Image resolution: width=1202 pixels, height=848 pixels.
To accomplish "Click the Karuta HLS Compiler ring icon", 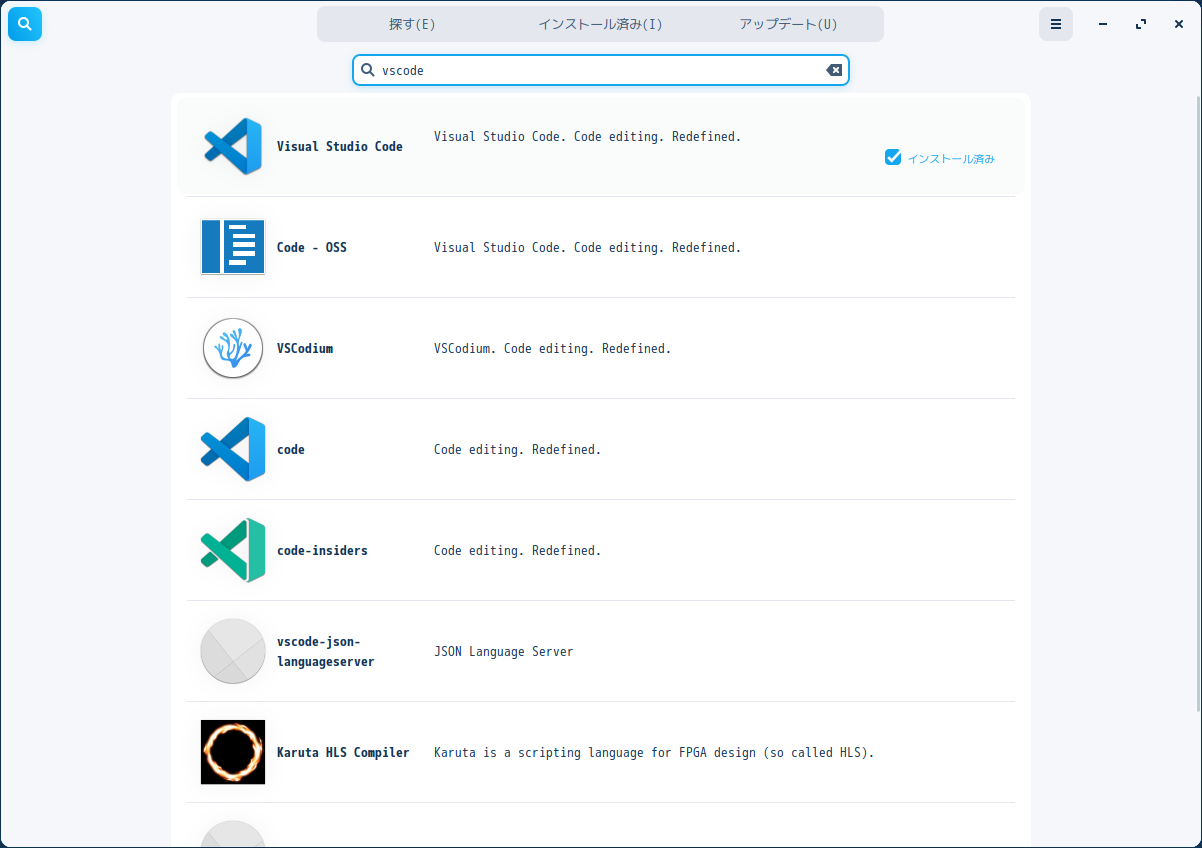I will point(233,752).
